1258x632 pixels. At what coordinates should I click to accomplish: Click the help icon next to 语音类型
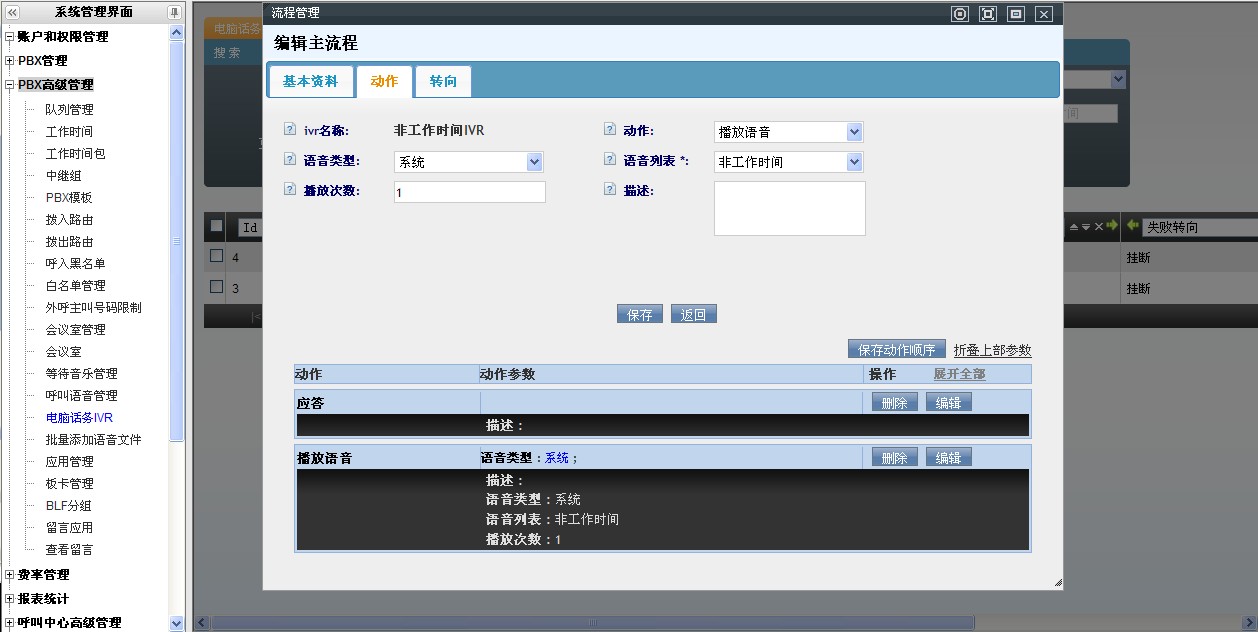(x=290, y=160)
